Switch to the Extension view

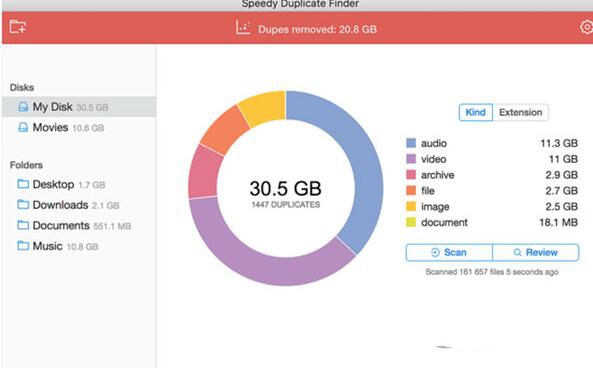(x=520, y=112)
